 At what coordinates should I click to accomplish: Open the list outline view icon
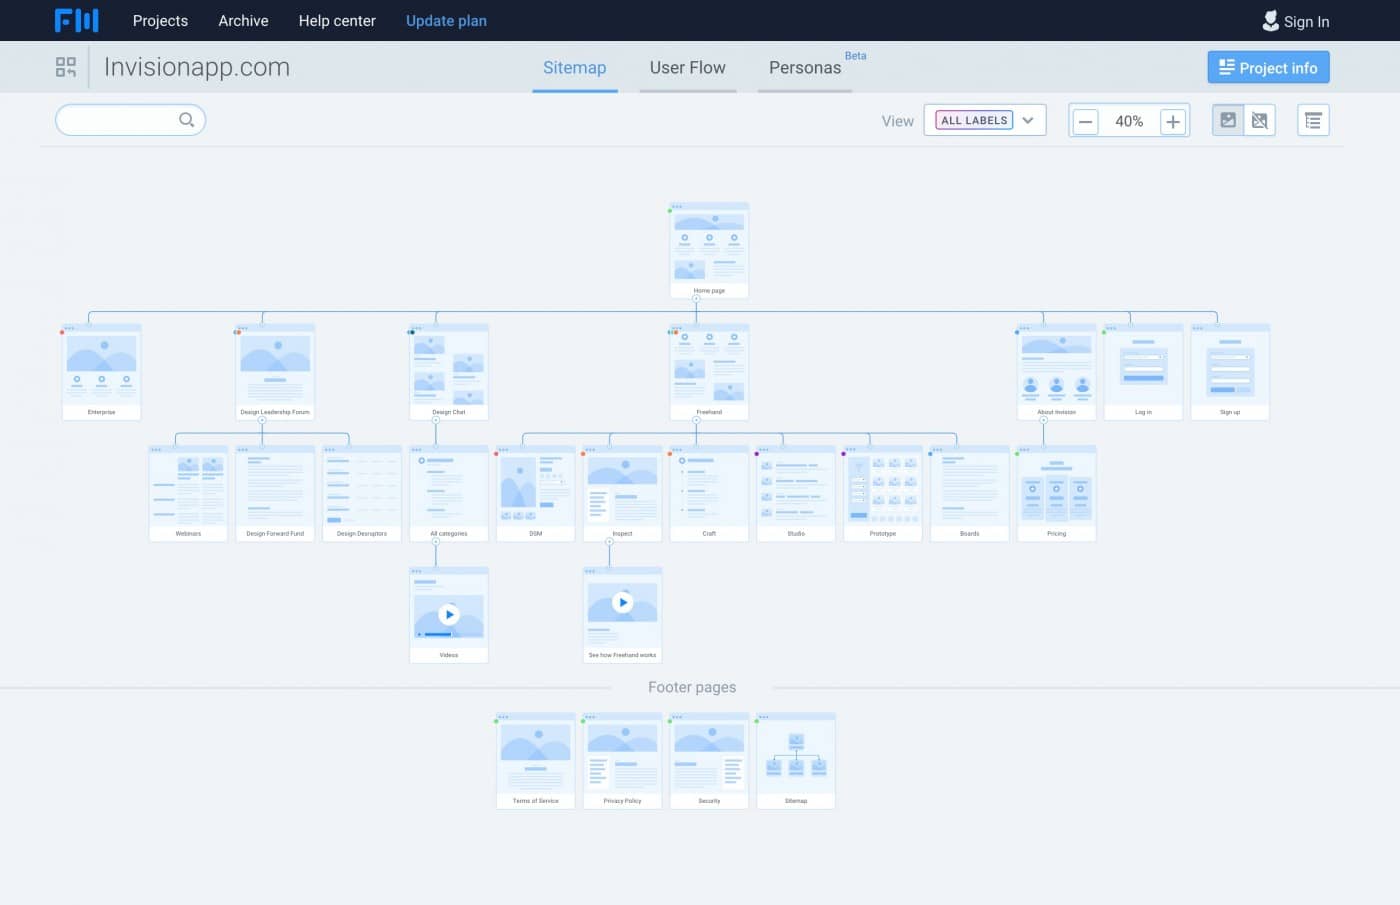1312,119
